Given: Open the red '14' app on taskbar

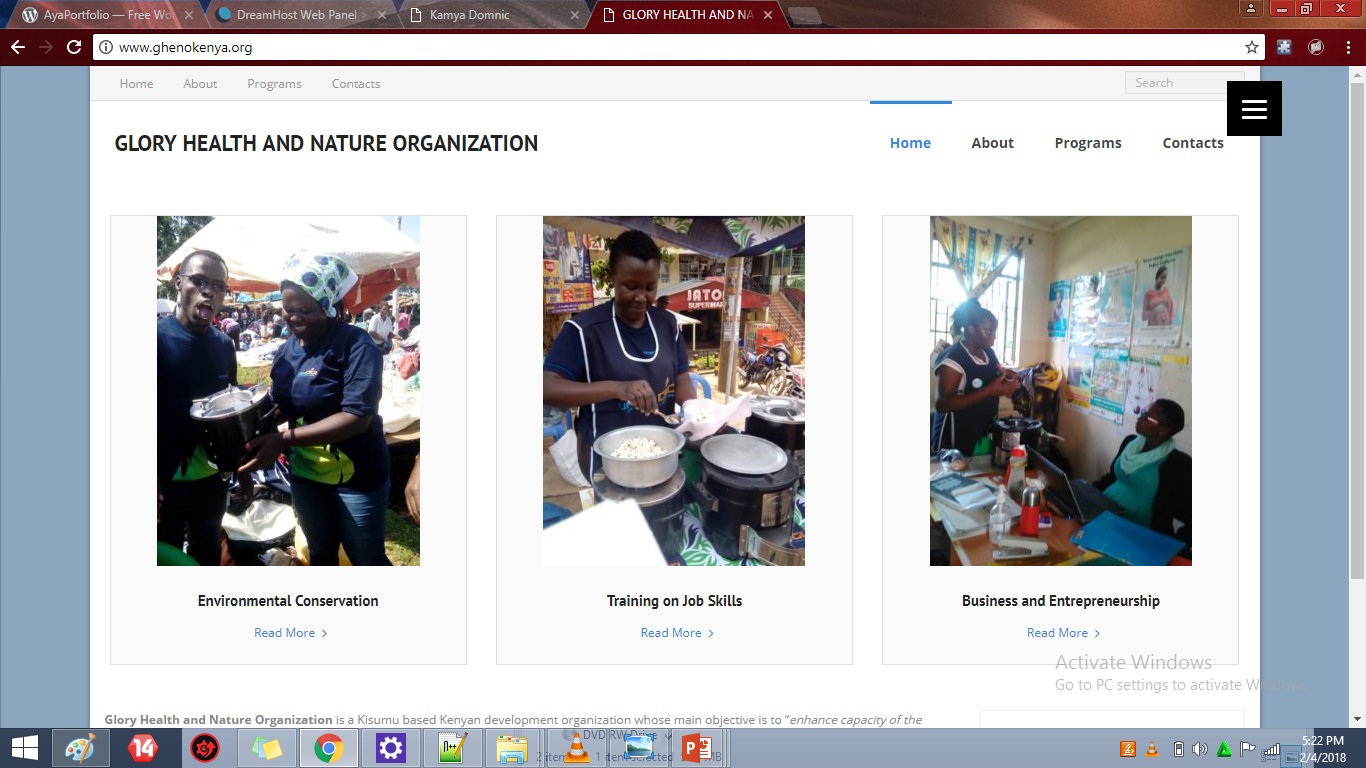Looking at the screenshot, I should [143, 748].
